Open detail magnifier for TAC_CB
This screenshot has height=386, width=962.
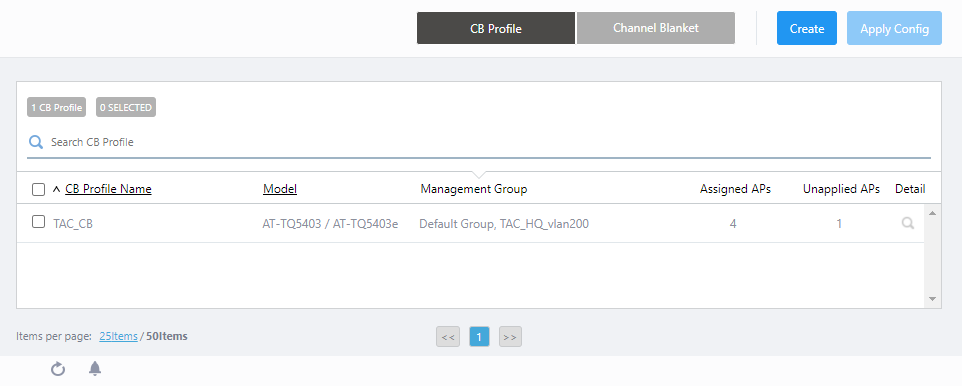click(x=907, y=223)
